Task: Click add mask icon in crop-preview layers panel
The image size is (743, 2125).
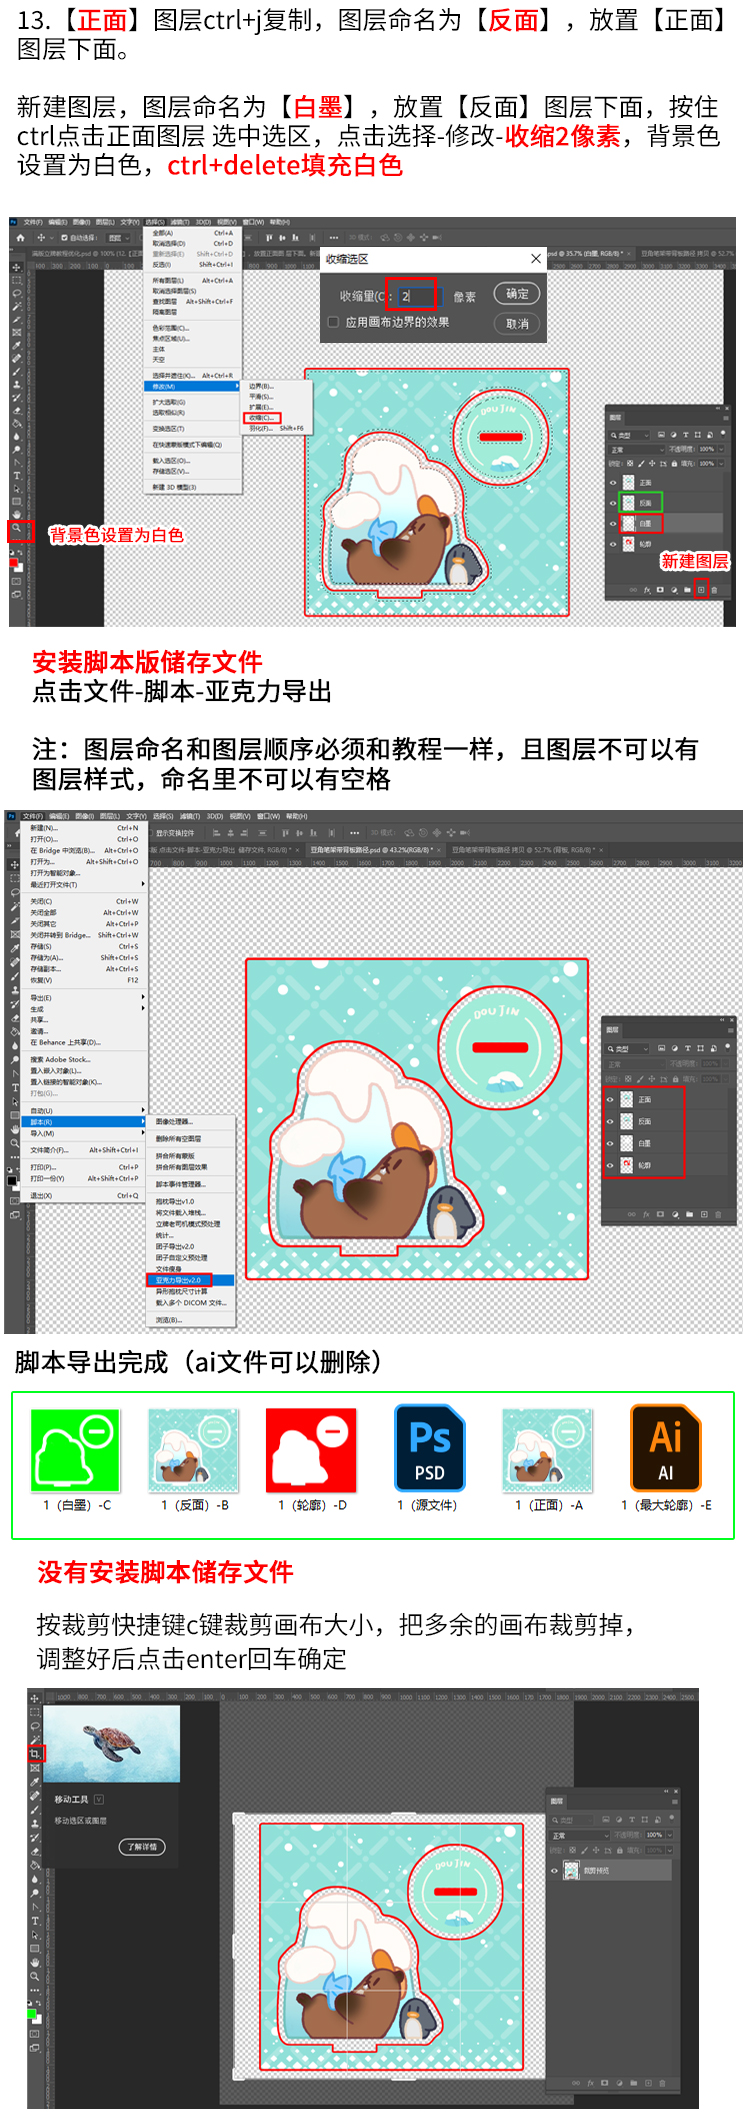Action: click(x=605, y=2083)
